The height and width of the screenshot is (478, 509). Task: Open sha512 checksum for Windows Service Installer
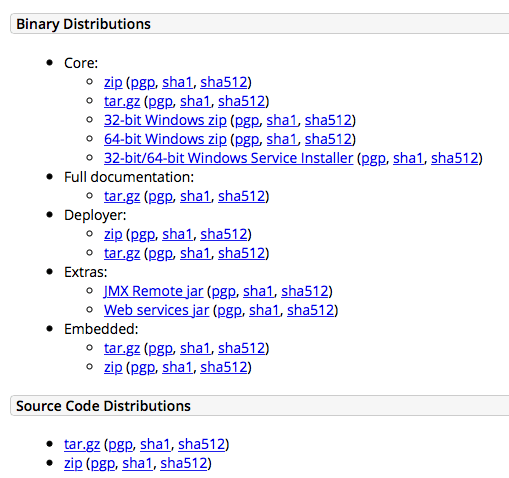coord(455,158)
